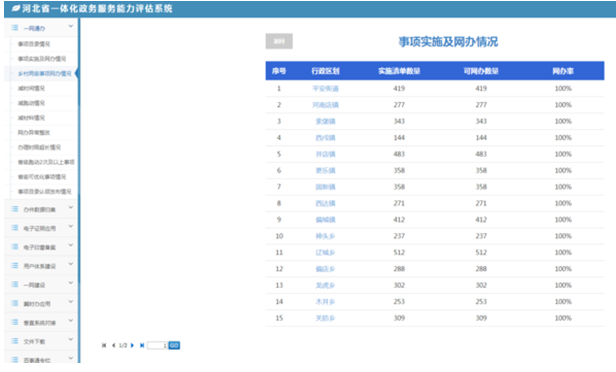Screen dimensions: 616x372
Task: Open the 事项实施及网办情况 sidebar item
Action: pyautogui.click(x=42, y=59)
